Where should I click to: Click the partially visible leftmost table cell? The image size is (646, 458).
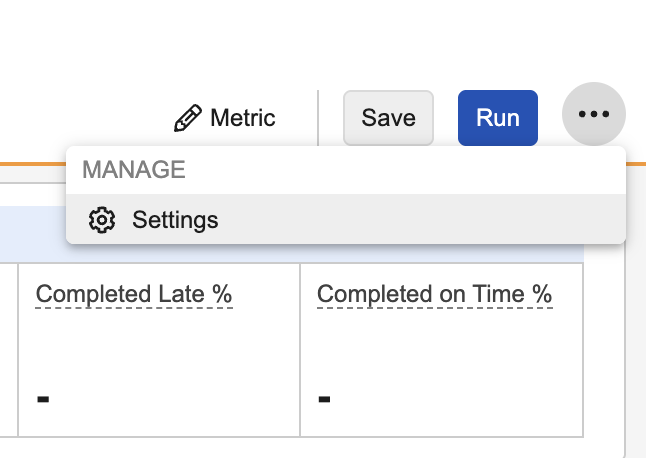click(x=8, y=350)
